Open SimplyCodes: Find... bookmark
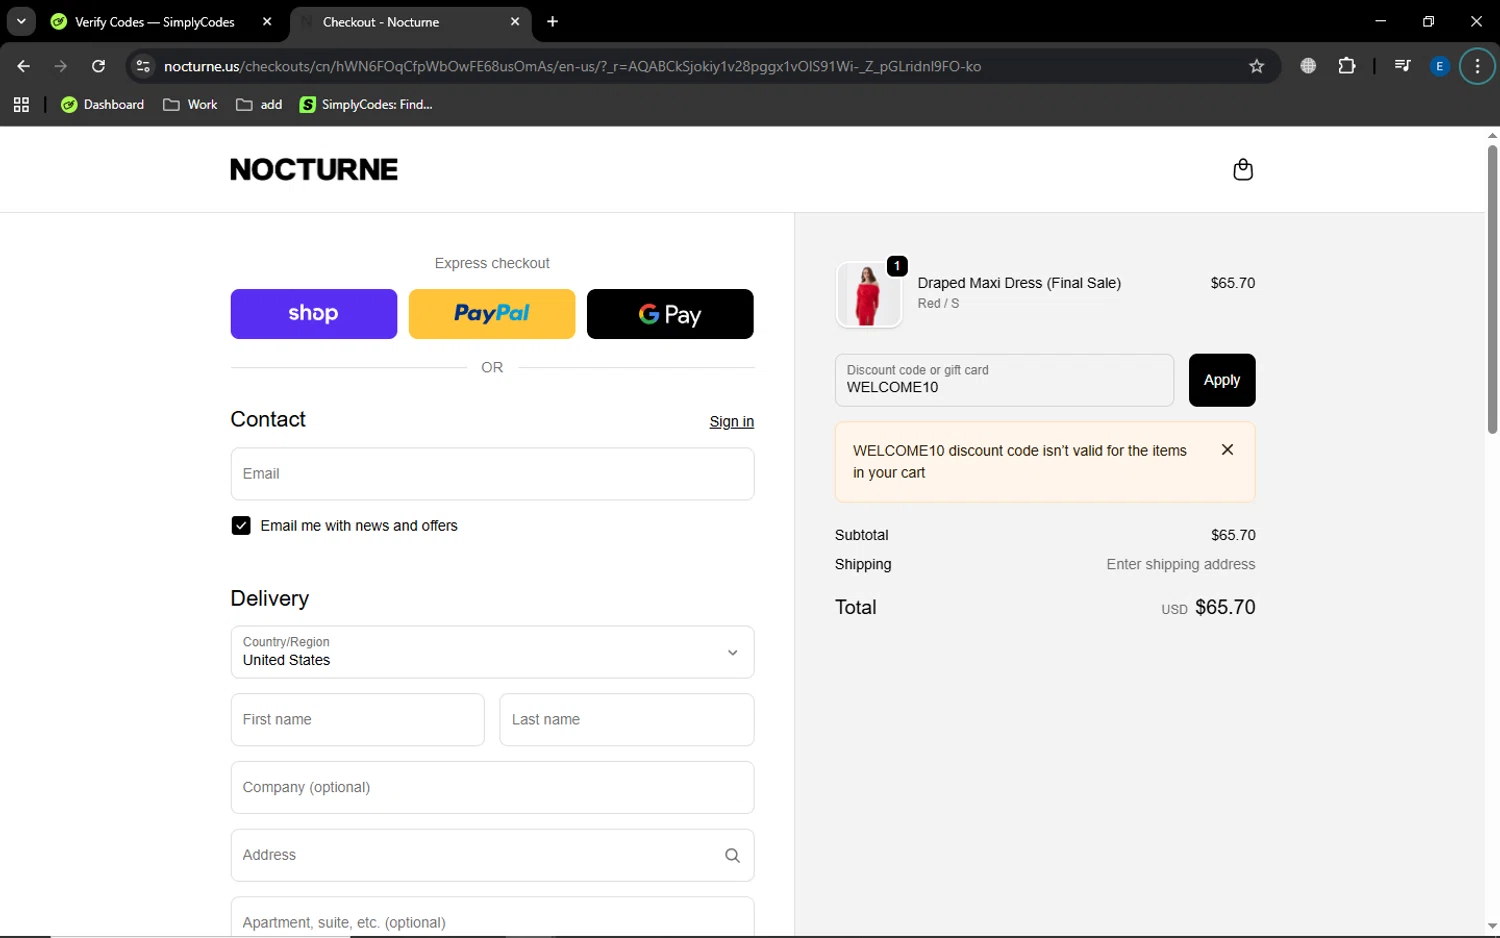The height and width of the screenshot is (938, 1500). [x=366, y=104]
